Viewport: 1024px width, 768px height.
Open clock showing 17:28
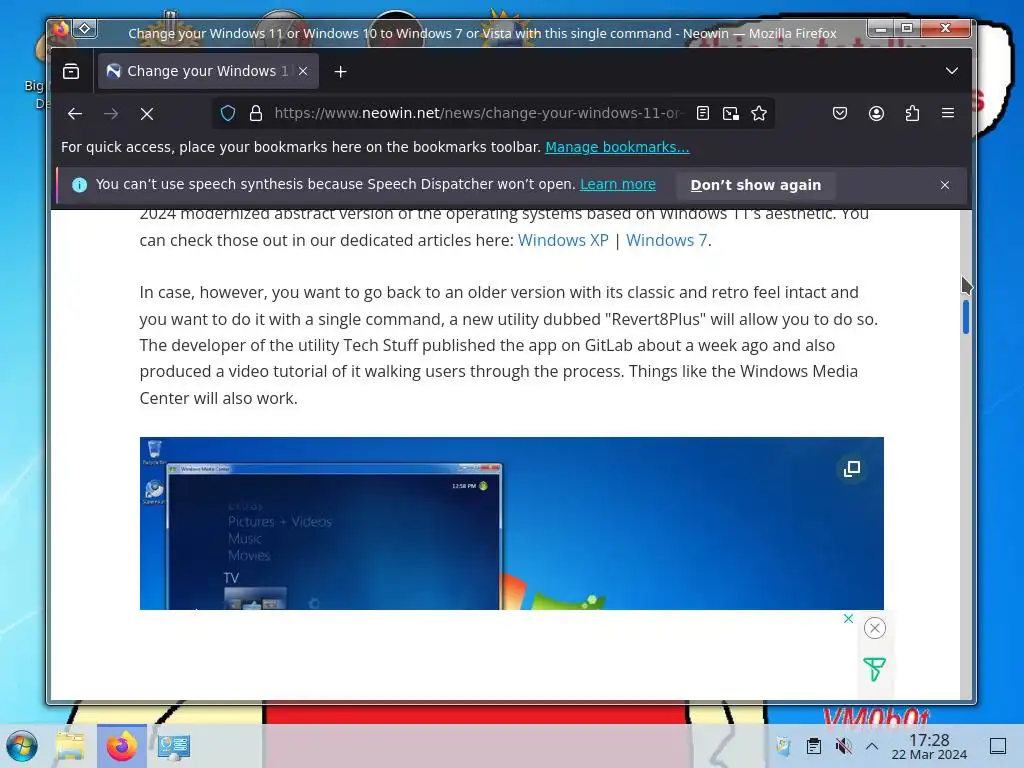pyautogui.click(x=929, y=746)
